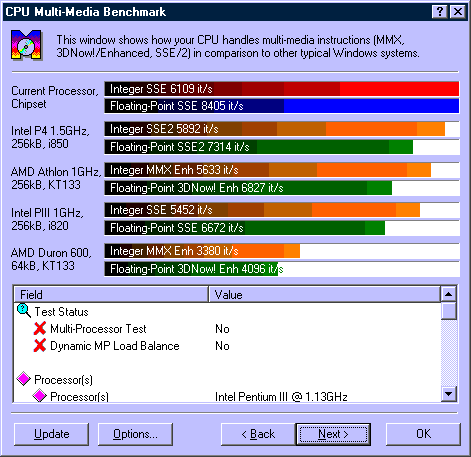Select the red X beside Multi-Processor Test
This screenshot has width=471, height=457.
coord(40,328)
